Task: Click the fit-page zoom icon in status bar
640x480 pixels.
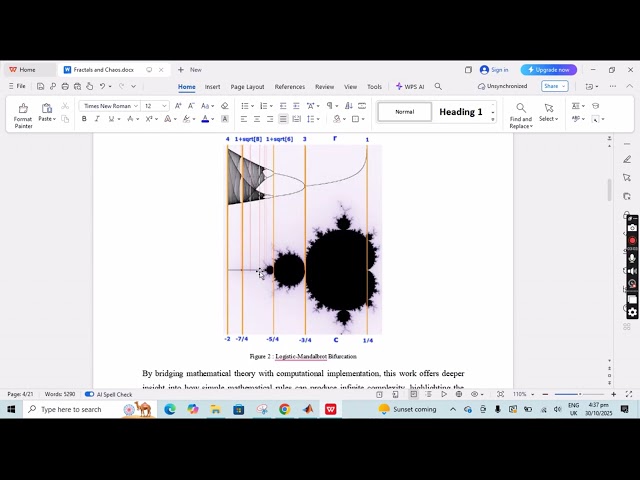Action: pos(500,394)
